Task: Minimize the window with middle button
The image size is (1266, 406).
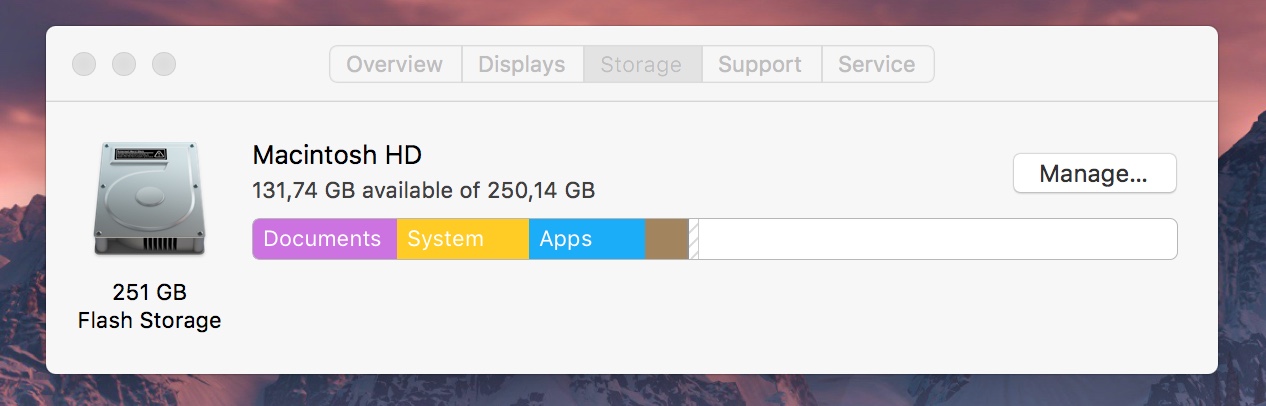Action: coord(124,64)
